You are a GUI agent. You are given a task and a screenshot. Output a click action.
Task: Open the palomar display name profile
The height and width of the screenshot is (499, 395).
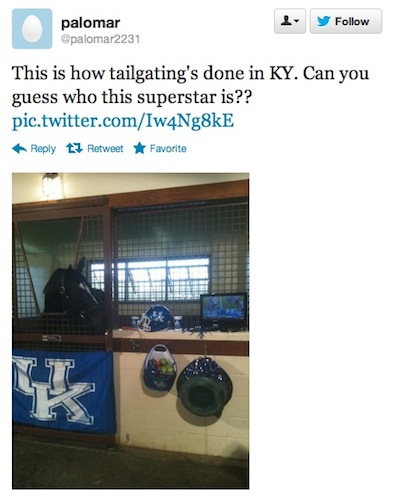pos(90,23)
